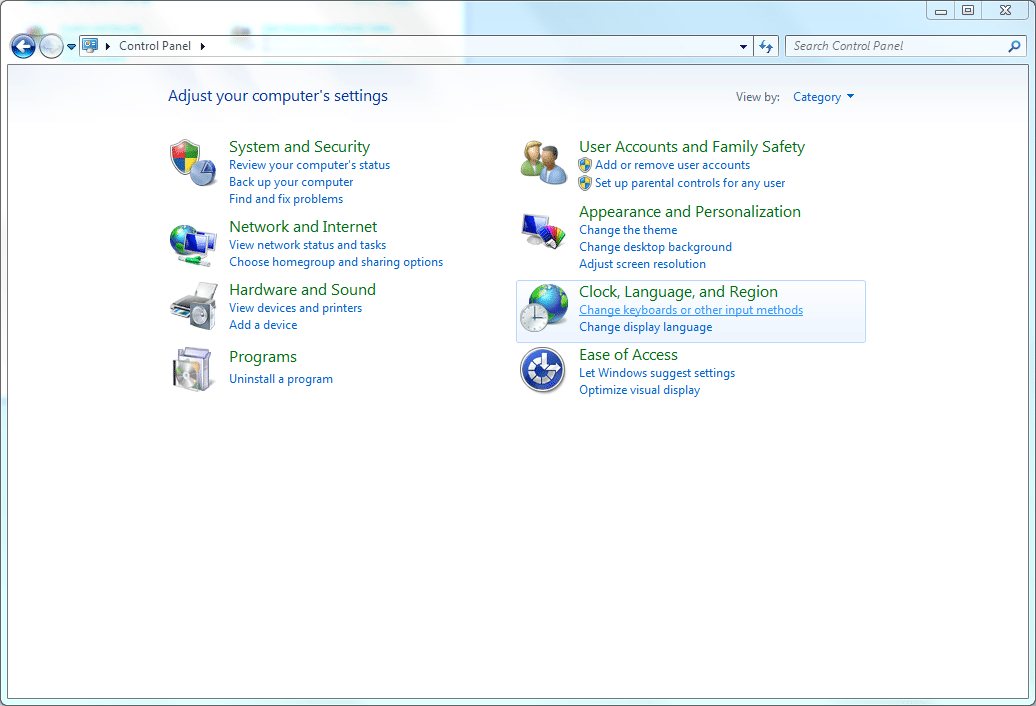1036x706 pixels.
Task: Open View network status and tasks
Action: coord(307,245)
